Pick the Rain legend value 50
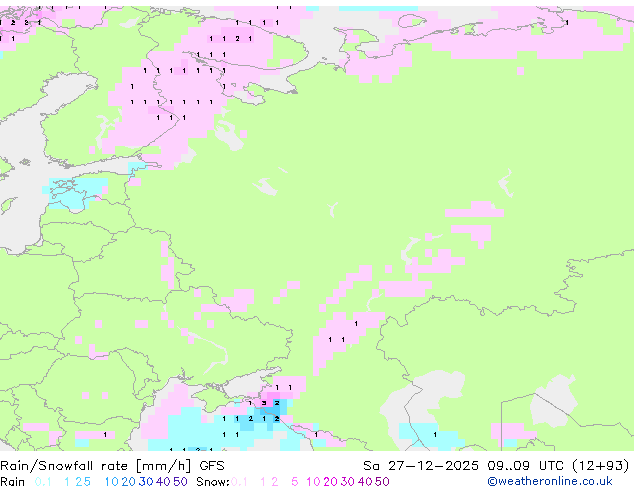634x490 pixels. [180, 482]
